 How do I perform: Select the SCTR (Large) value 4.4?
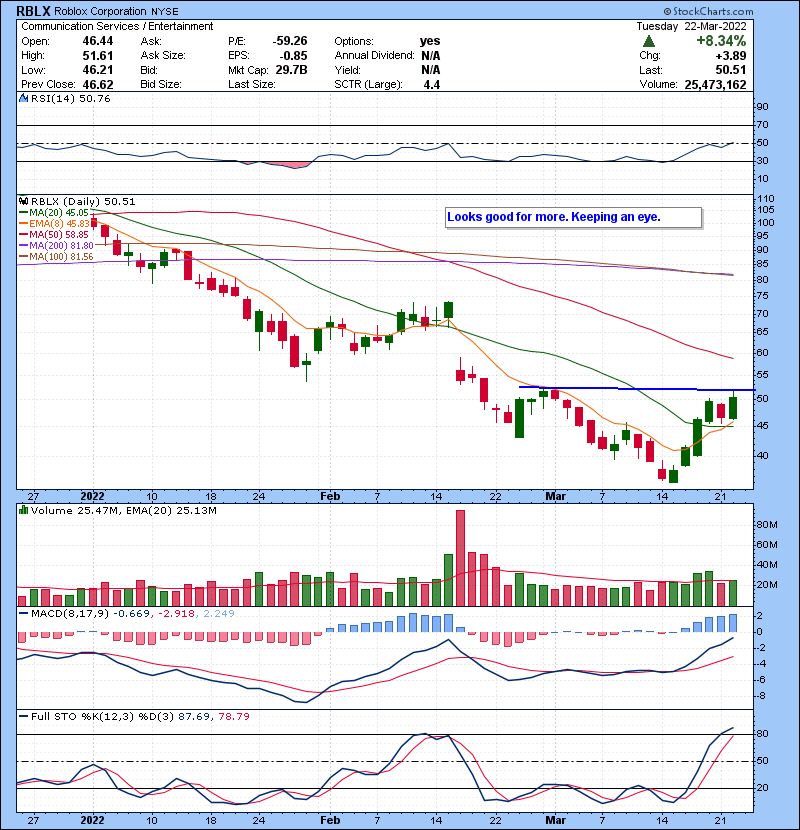pos(432,85)
